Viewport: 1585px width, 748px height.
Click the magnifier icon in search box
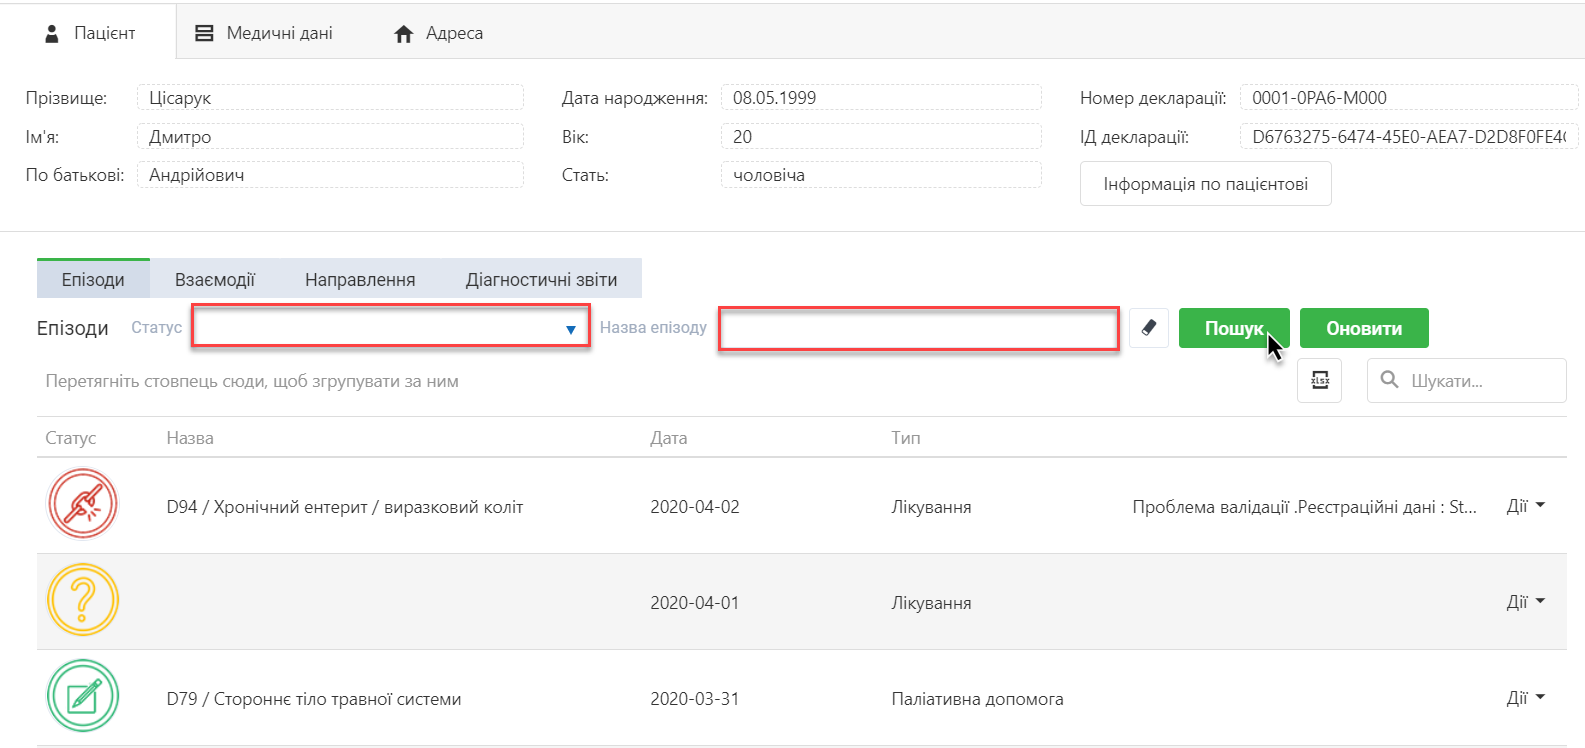[1389, 380]
